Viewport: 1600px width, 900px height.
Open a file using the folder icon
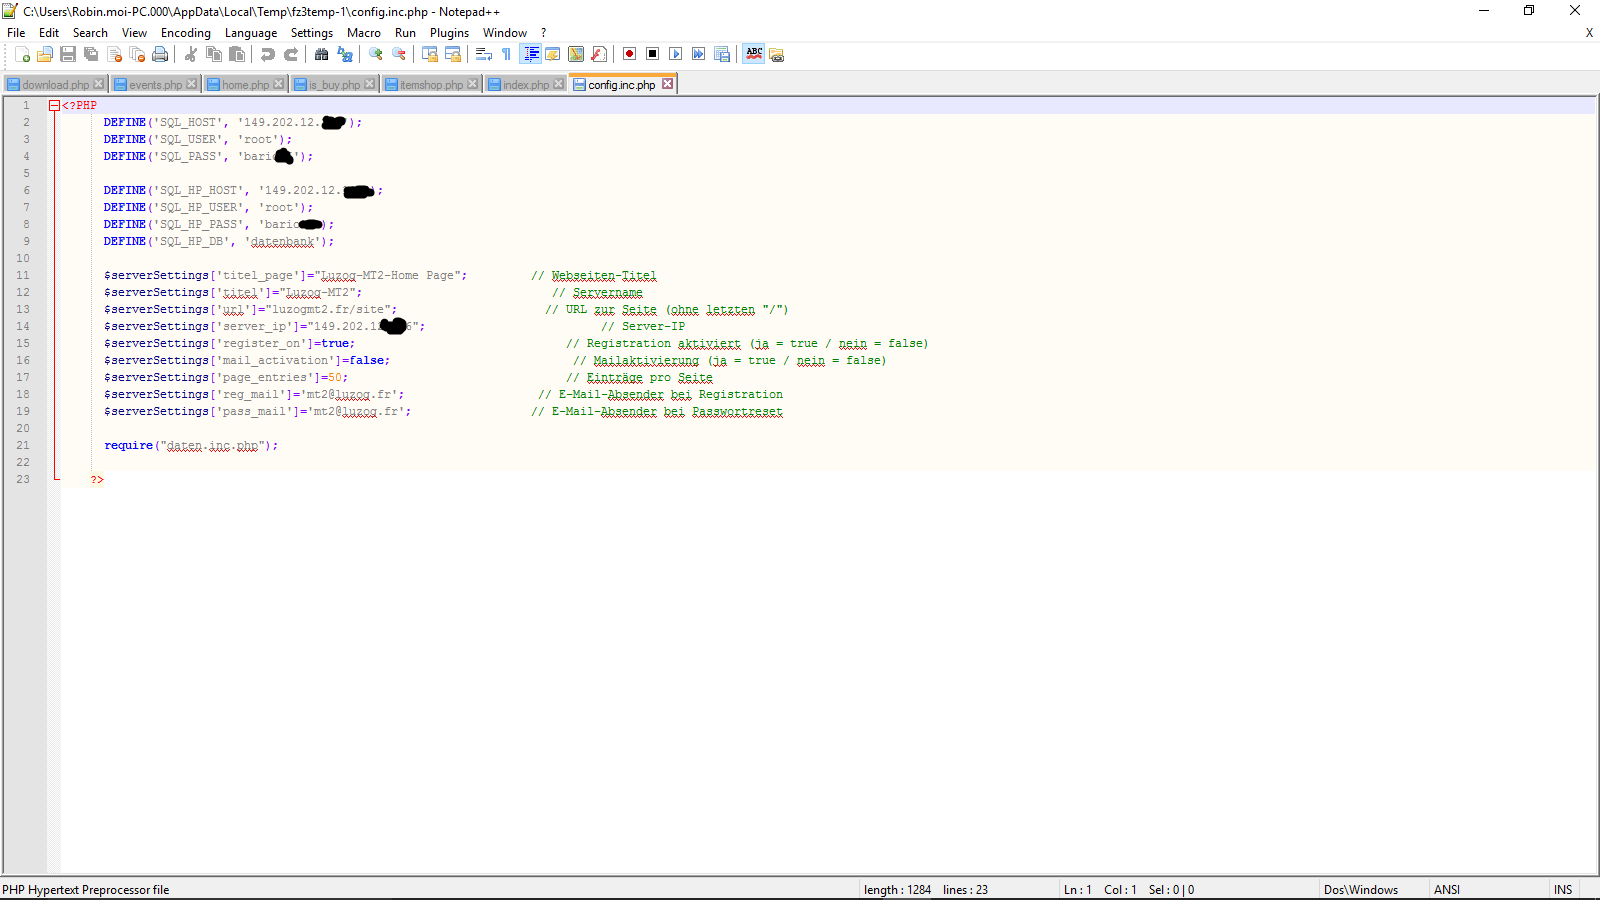click(x=45, y=54)
